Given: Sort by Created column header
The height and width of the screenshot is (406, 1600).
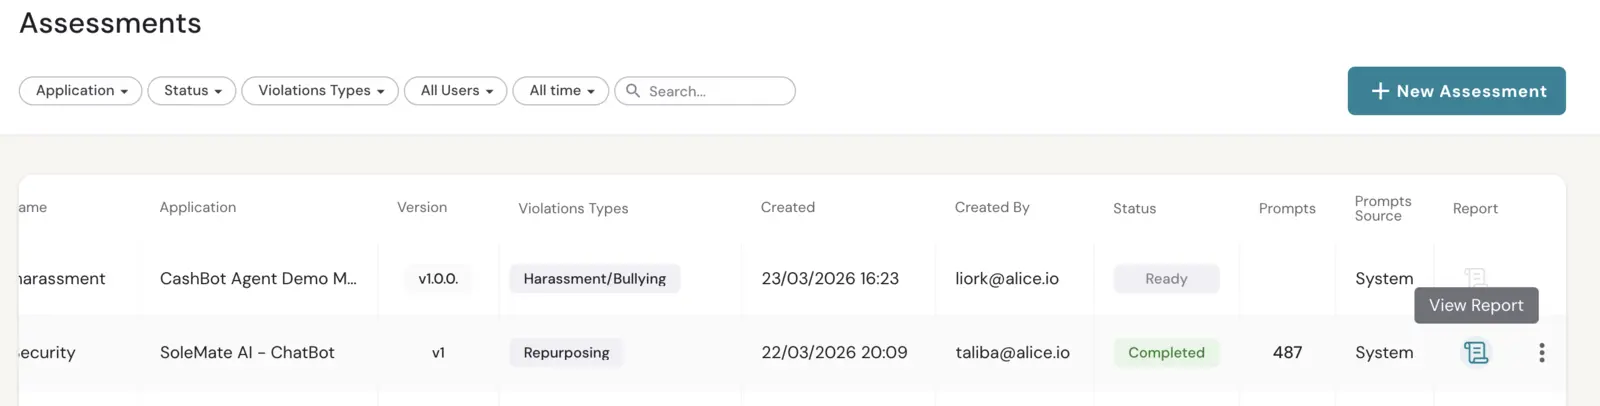Looking at the screenshot, I should [x=788, y=207].
